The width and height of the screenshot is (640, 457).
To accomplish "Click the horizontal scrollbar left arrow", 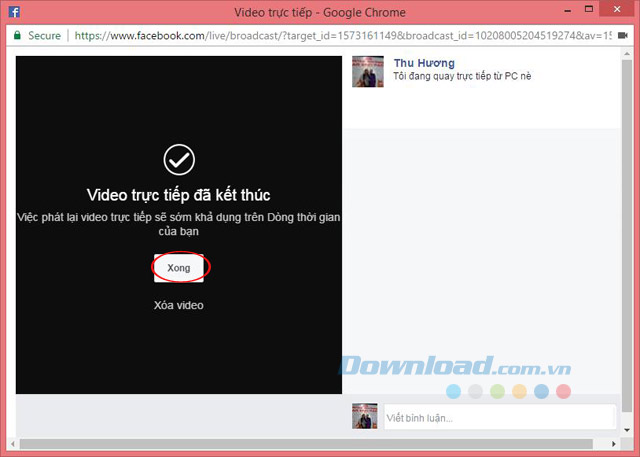I will [x=13, y=444].
